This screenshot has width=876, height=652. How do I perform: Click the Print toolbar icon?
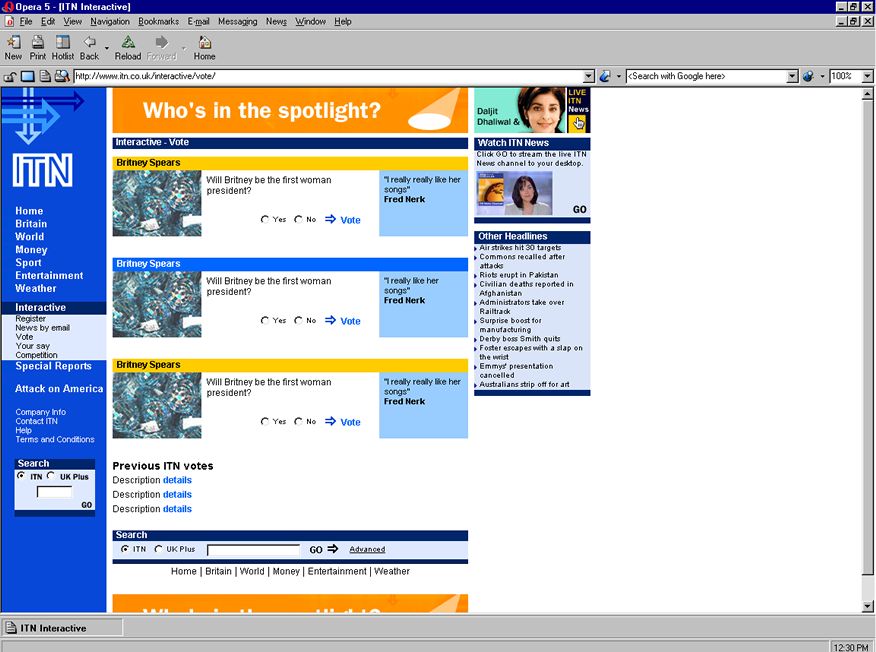tap(37, 42)
